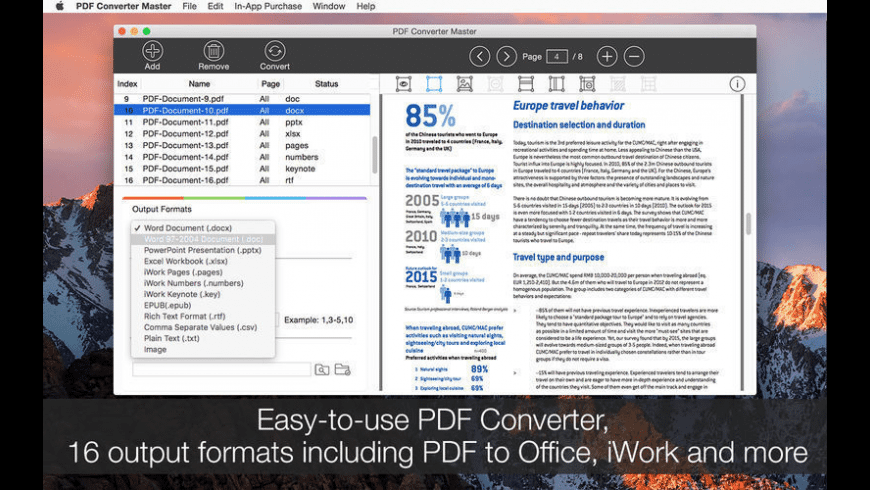Browse output folder with magnifier folder icon
The image size is (870, 490).
pos(322,370)
